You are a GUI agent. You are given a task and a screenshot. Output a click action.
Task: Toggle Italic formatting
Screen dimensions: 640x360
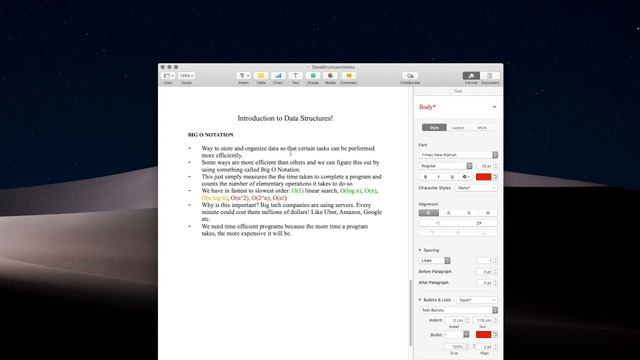(x=438, y=177)
